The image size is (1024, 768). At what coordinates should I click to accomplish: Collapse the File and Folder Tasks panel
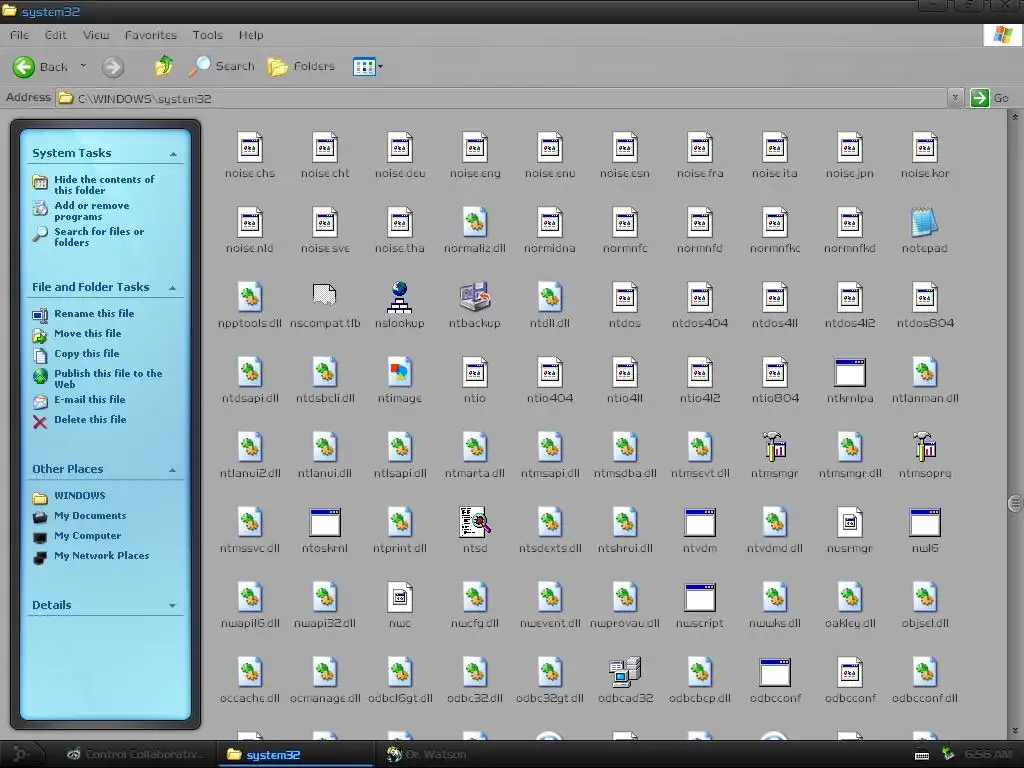172,288
